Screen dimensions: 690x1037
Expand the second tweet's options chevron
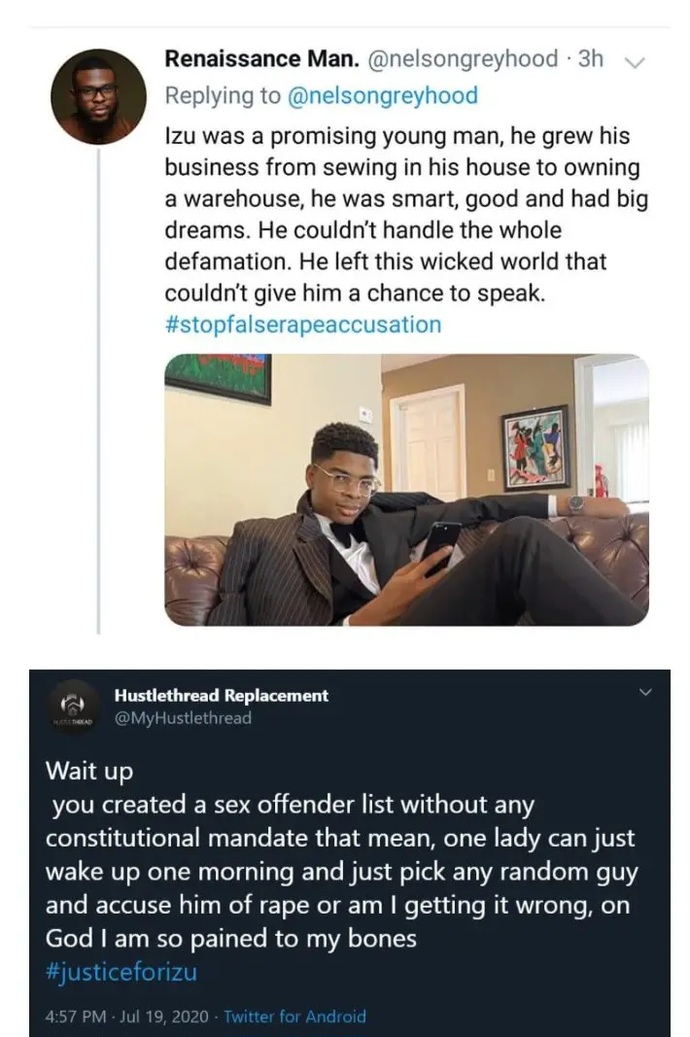644,690
